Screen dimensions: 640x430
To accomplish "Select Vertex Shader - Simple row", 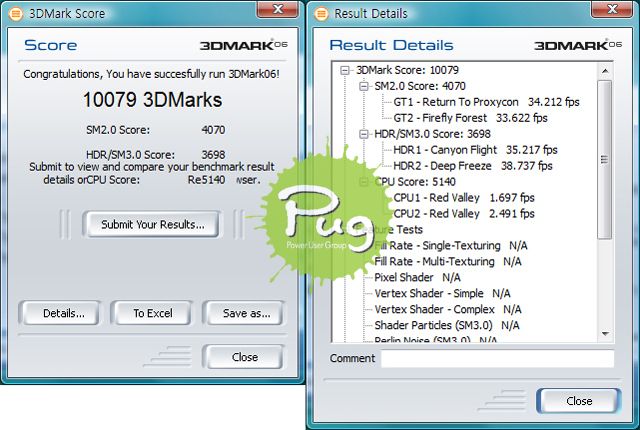I will tap(442, 293).
